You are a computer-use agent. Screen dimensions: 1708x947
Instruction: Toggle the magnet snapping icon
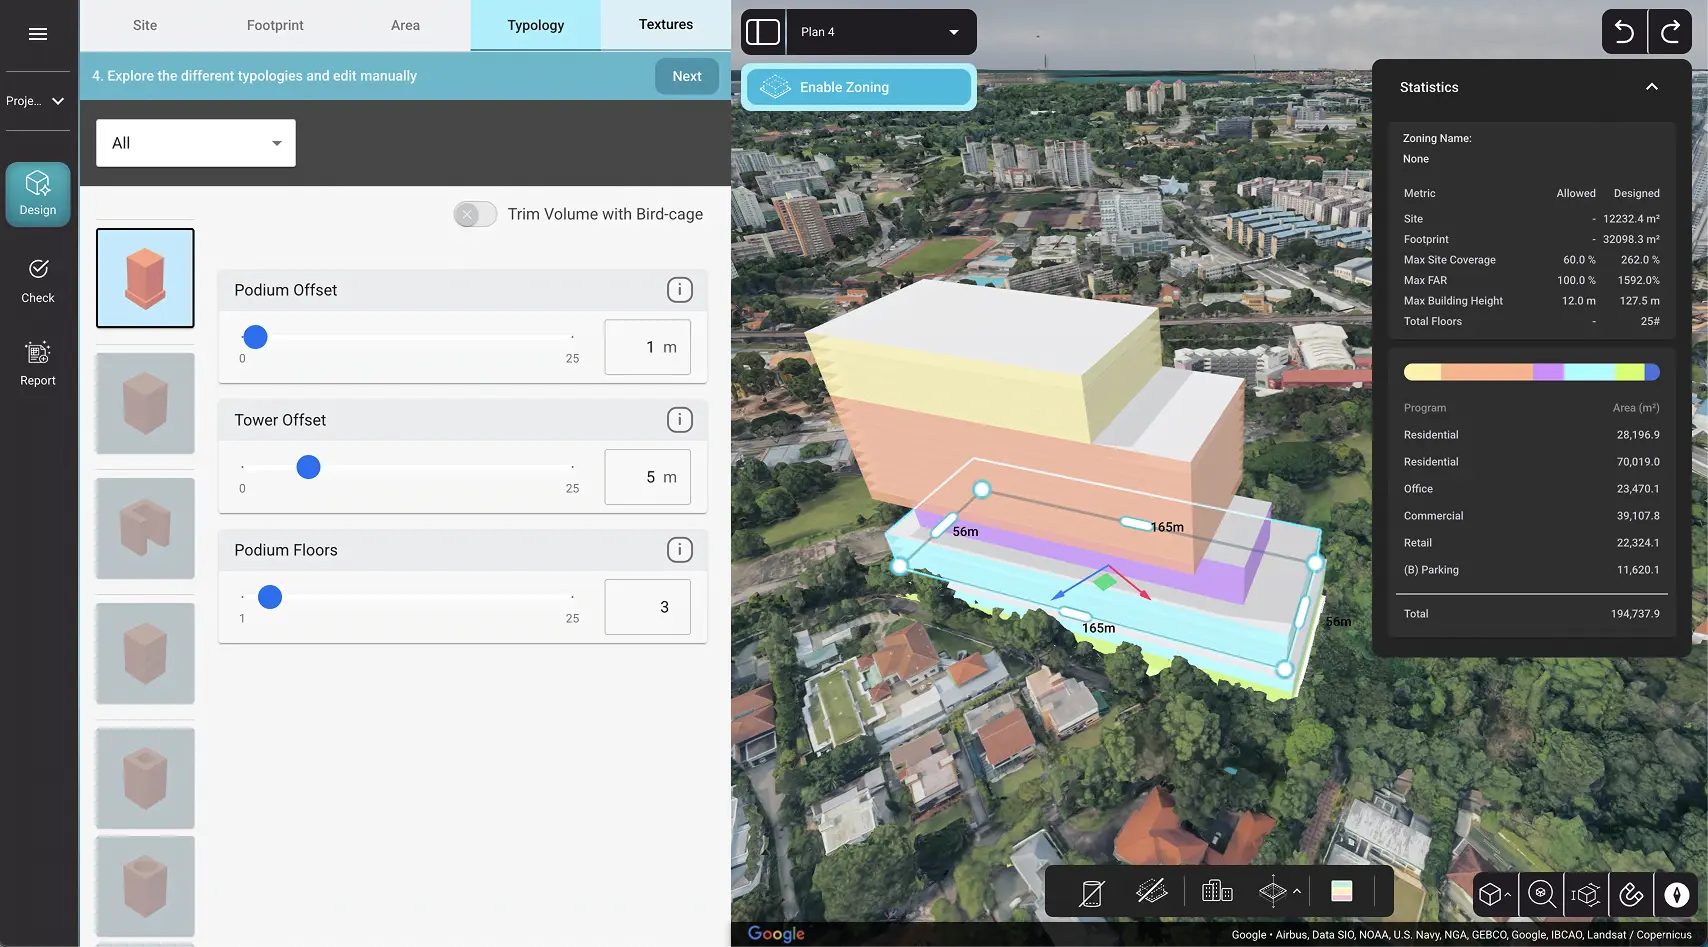click(x=1631, y=894)
